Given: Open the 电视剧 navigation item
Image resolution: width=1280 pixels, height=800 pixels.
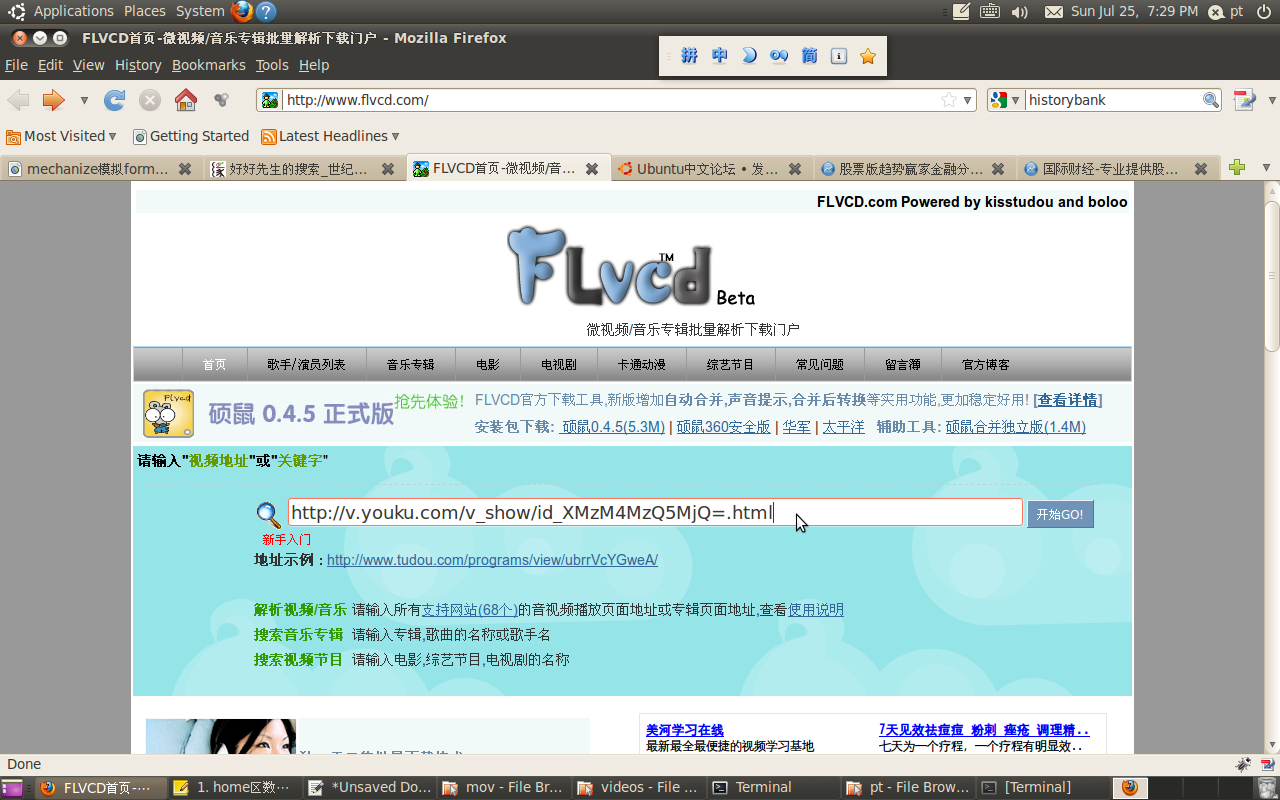Looking at the screenshot, I should pos(558,365).
